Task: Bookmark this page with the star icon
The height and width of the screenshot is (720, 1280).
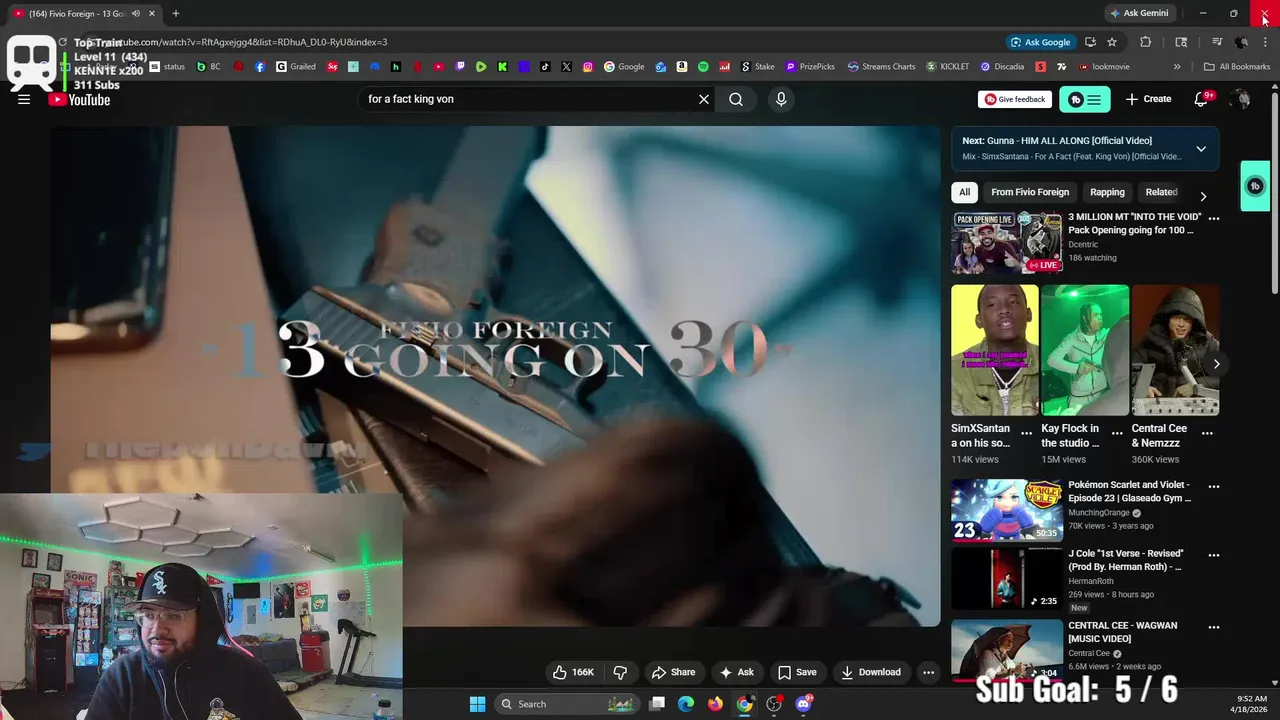Action: click(x=1112, y=42)
